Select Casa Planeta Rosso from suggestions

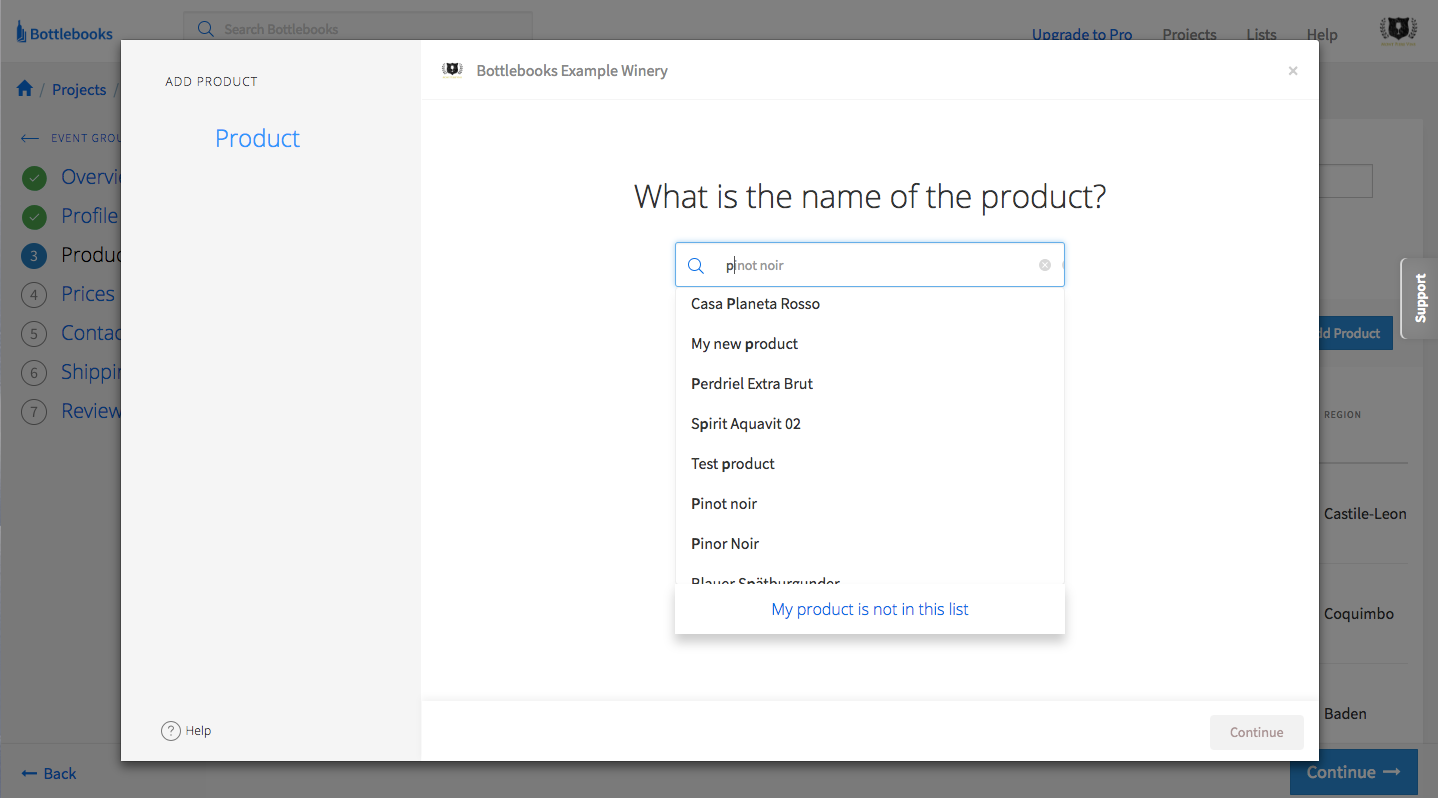[x=870, y=304]
